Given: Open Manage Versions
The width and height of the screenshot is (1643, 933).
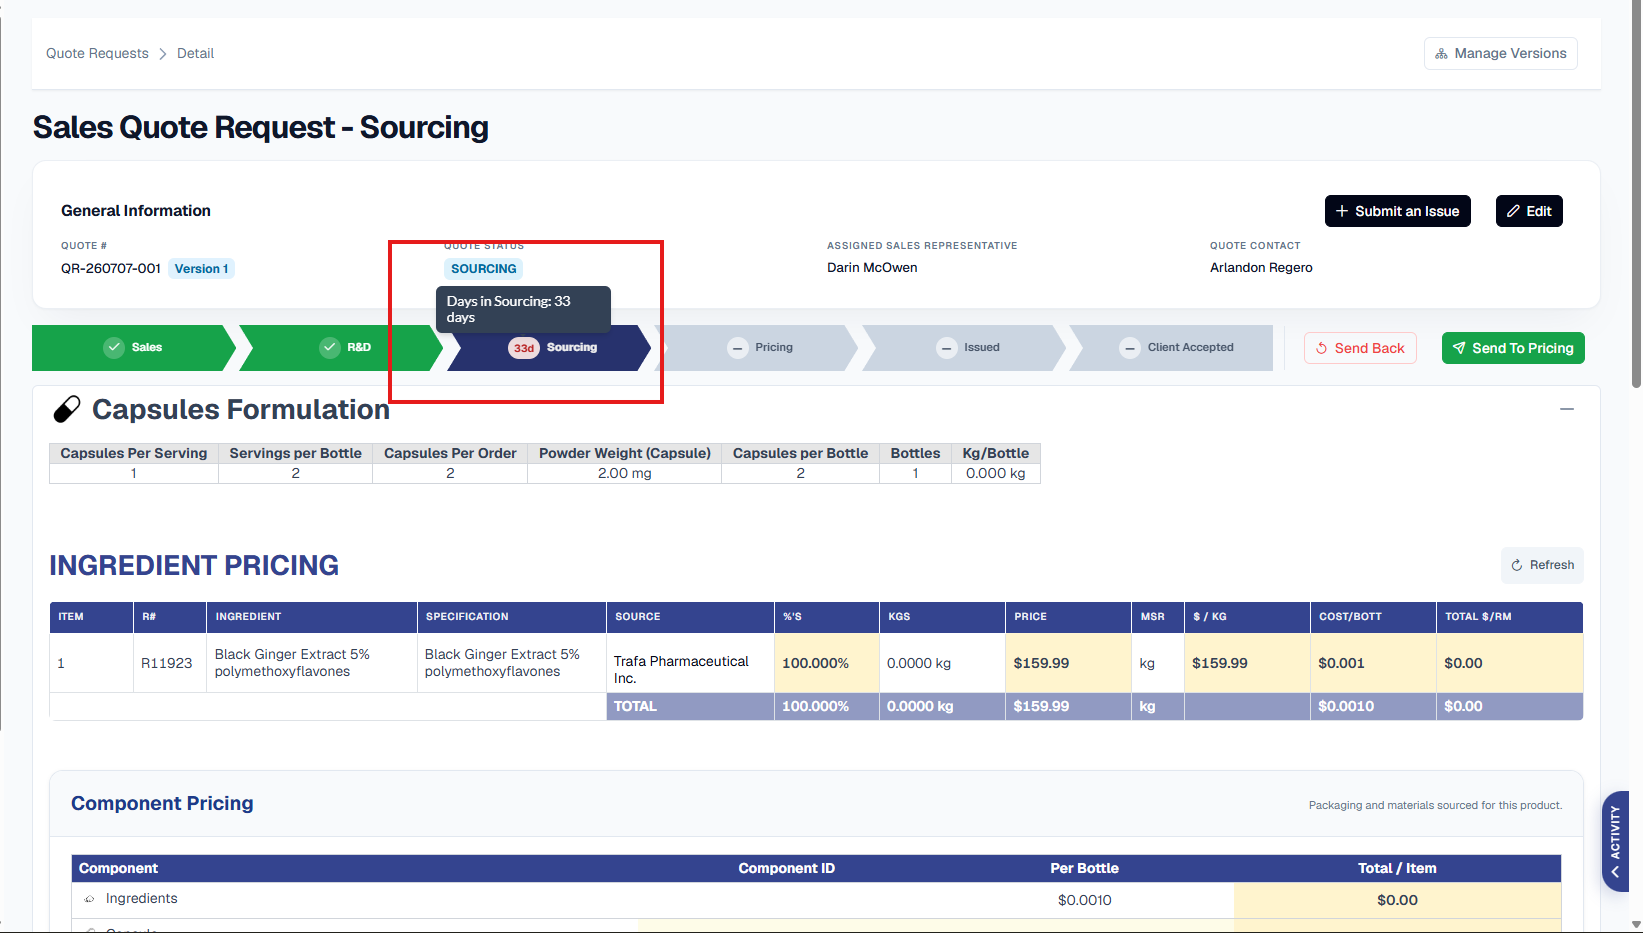Looking at the screenshot, I should point(1500,53).
